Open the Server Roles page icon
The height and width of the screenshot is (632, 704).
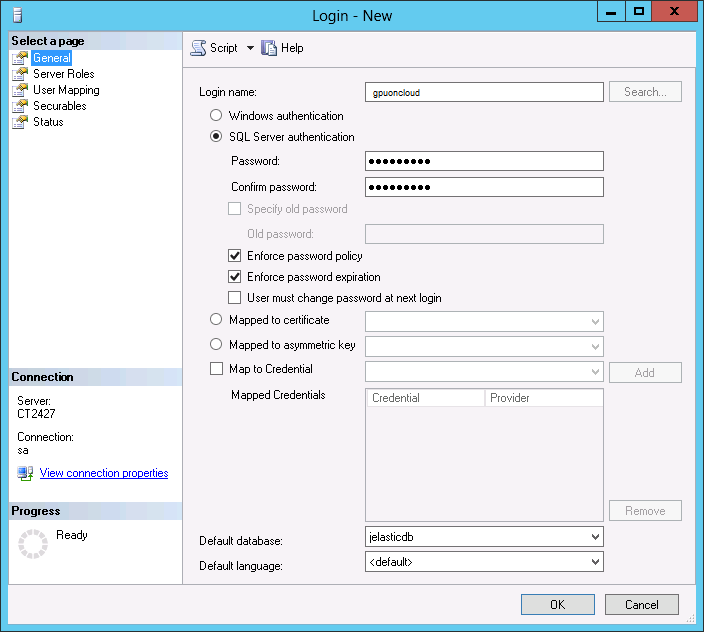19,74
